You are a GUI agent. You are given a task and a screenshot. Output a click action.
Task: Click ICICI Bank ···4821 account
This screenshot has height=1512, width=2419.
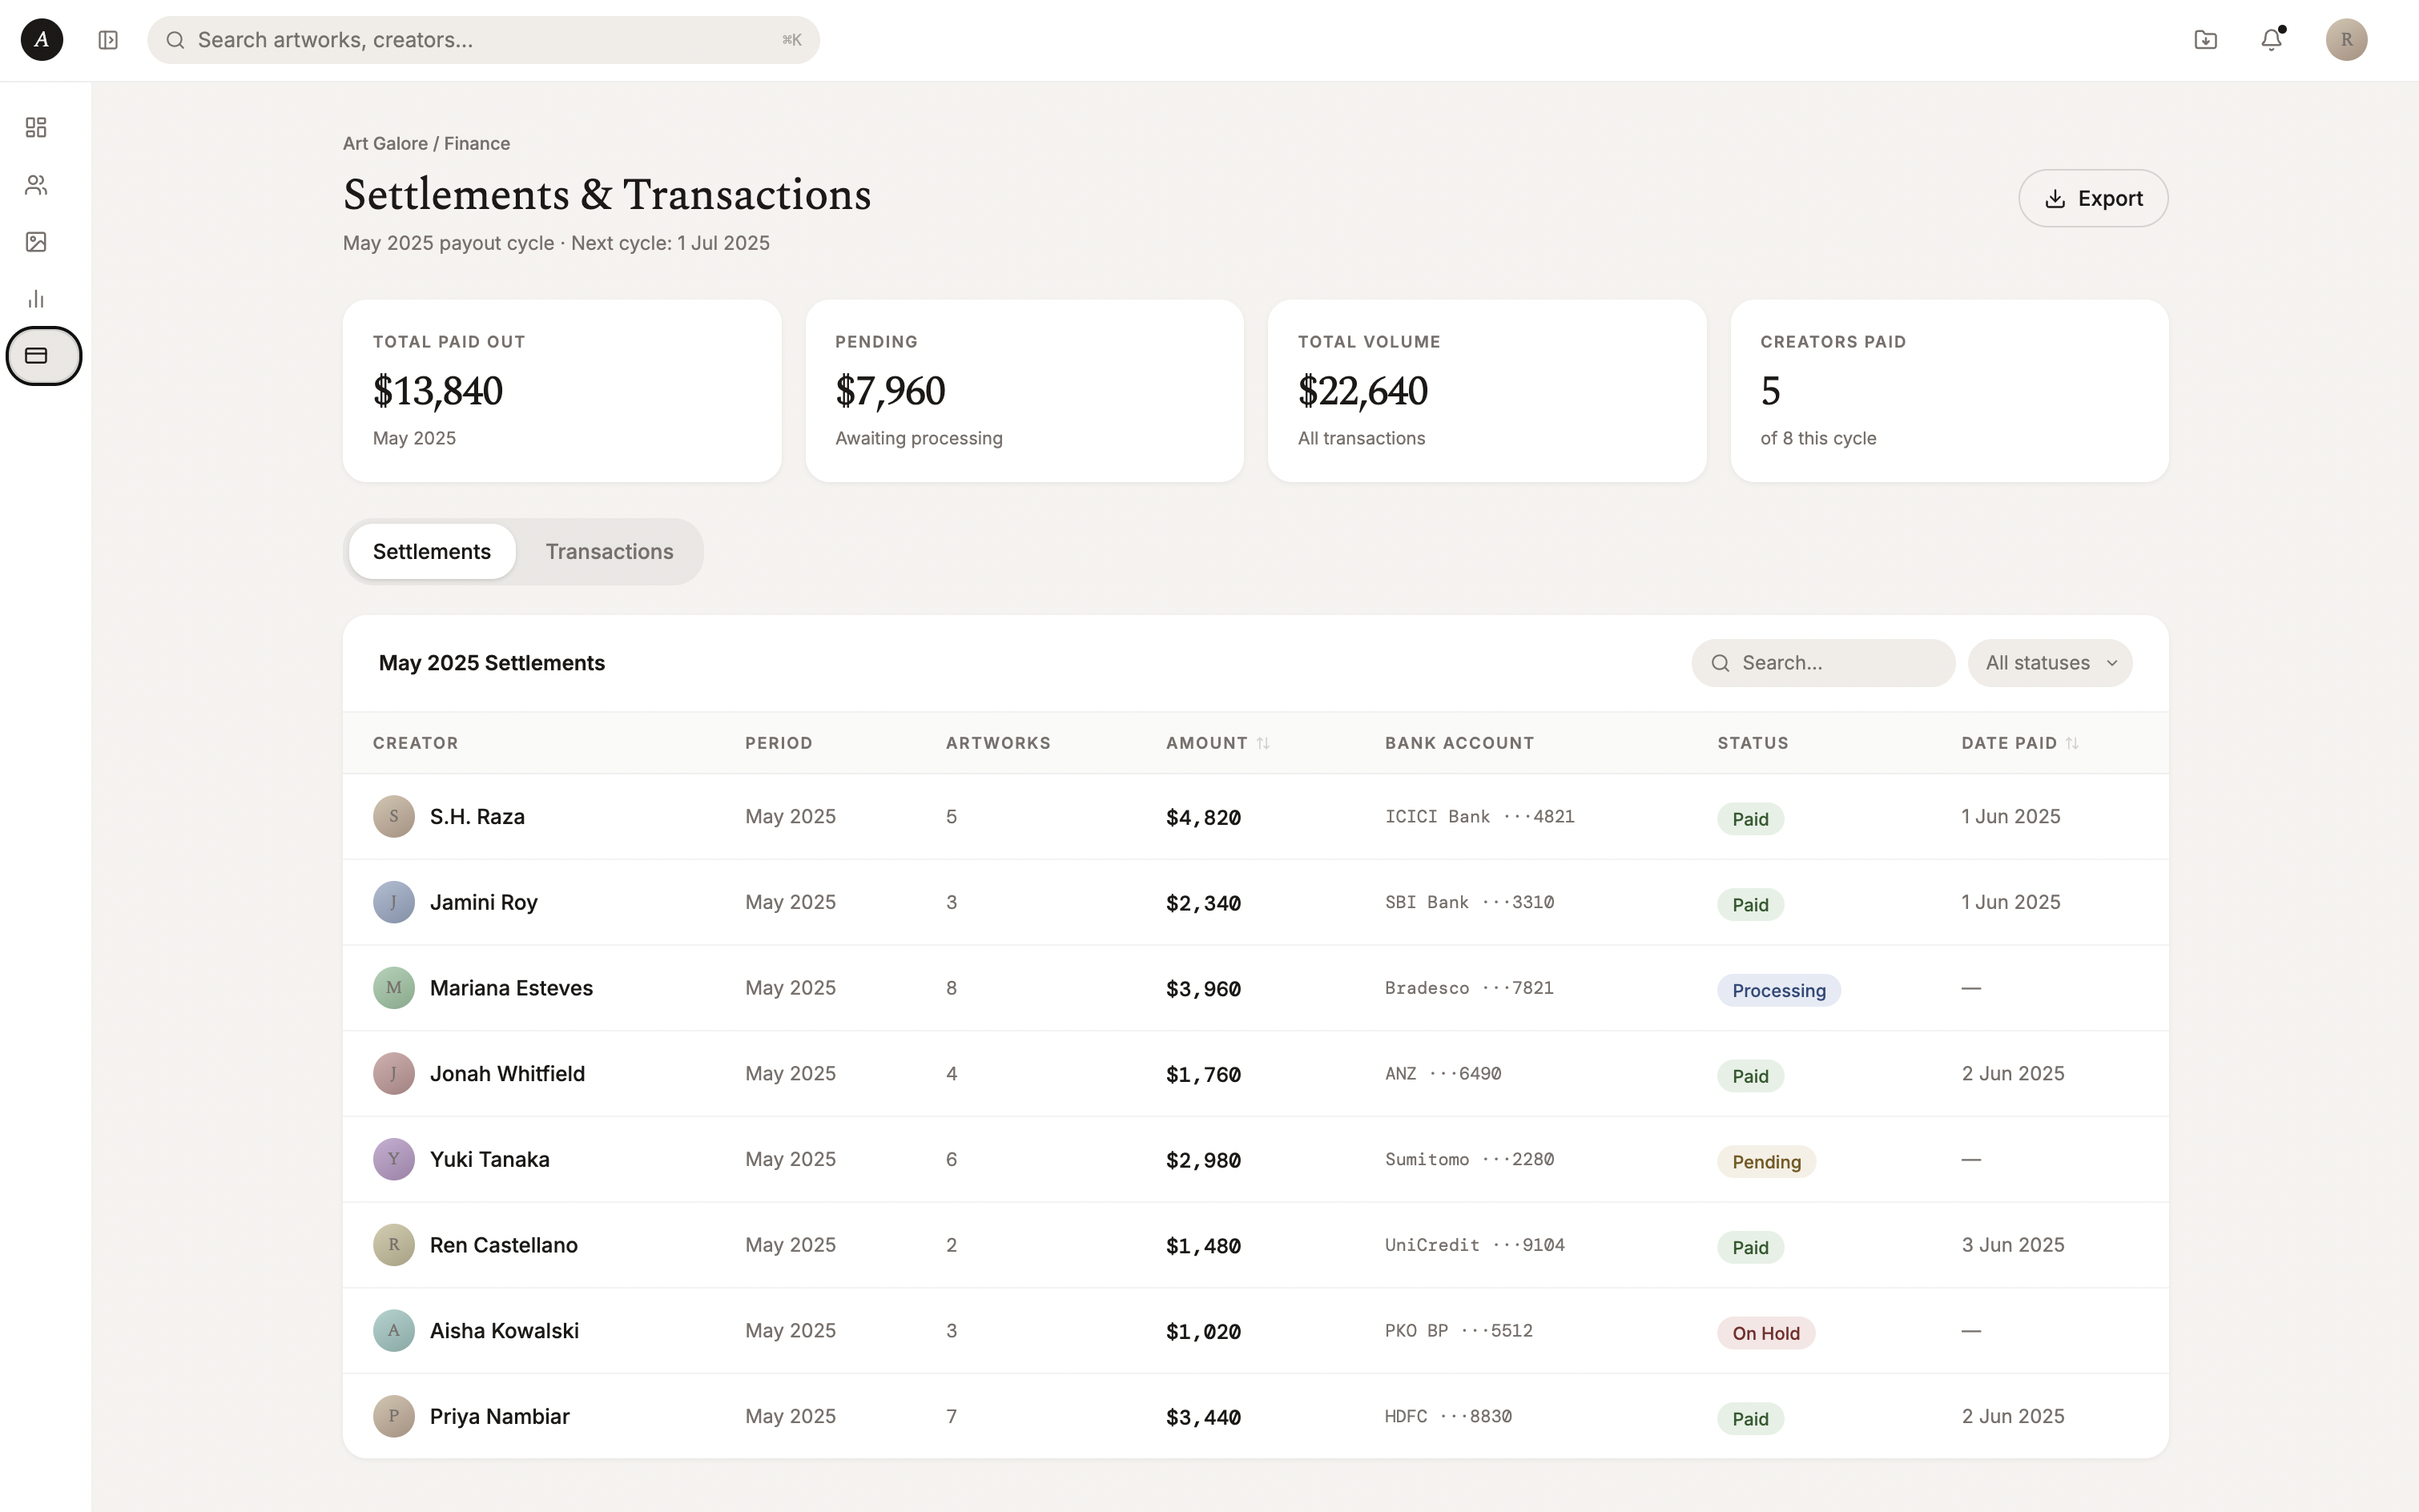point(1479,816)
